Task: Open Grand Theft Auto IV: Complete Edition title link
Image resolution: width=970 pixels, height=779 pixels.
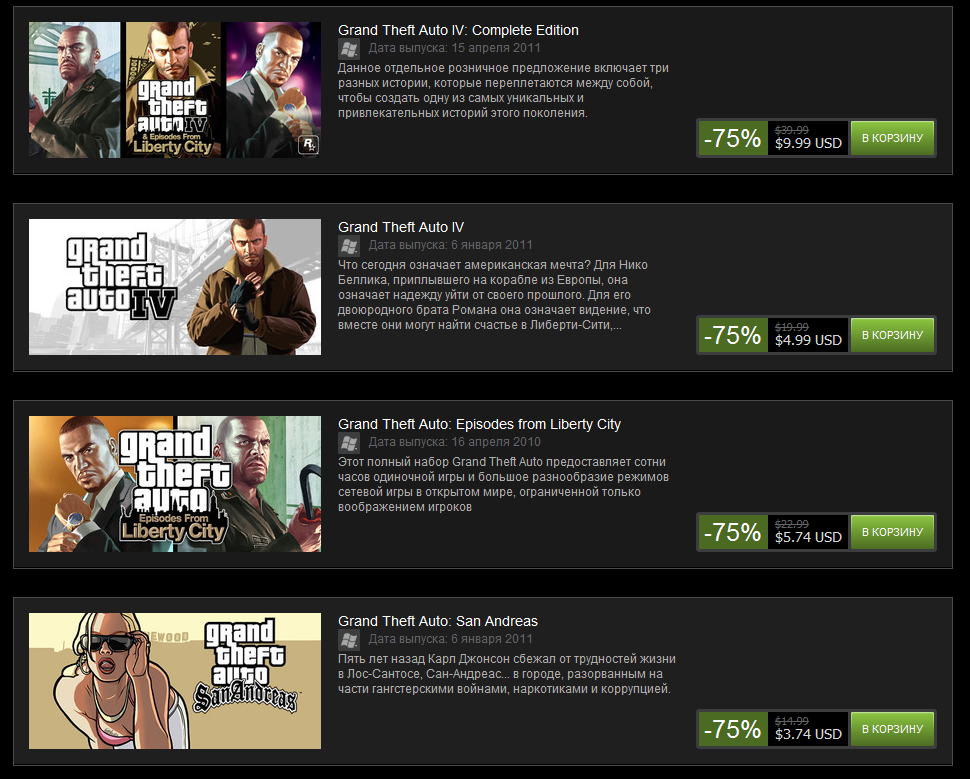Action: [458, 30]
